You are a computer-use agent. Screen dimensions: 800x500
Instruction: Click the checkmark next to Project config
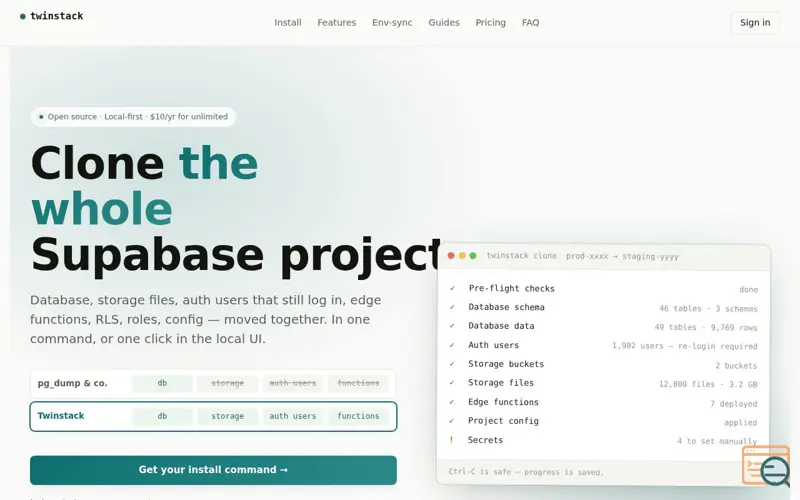(x=452, y=421)
